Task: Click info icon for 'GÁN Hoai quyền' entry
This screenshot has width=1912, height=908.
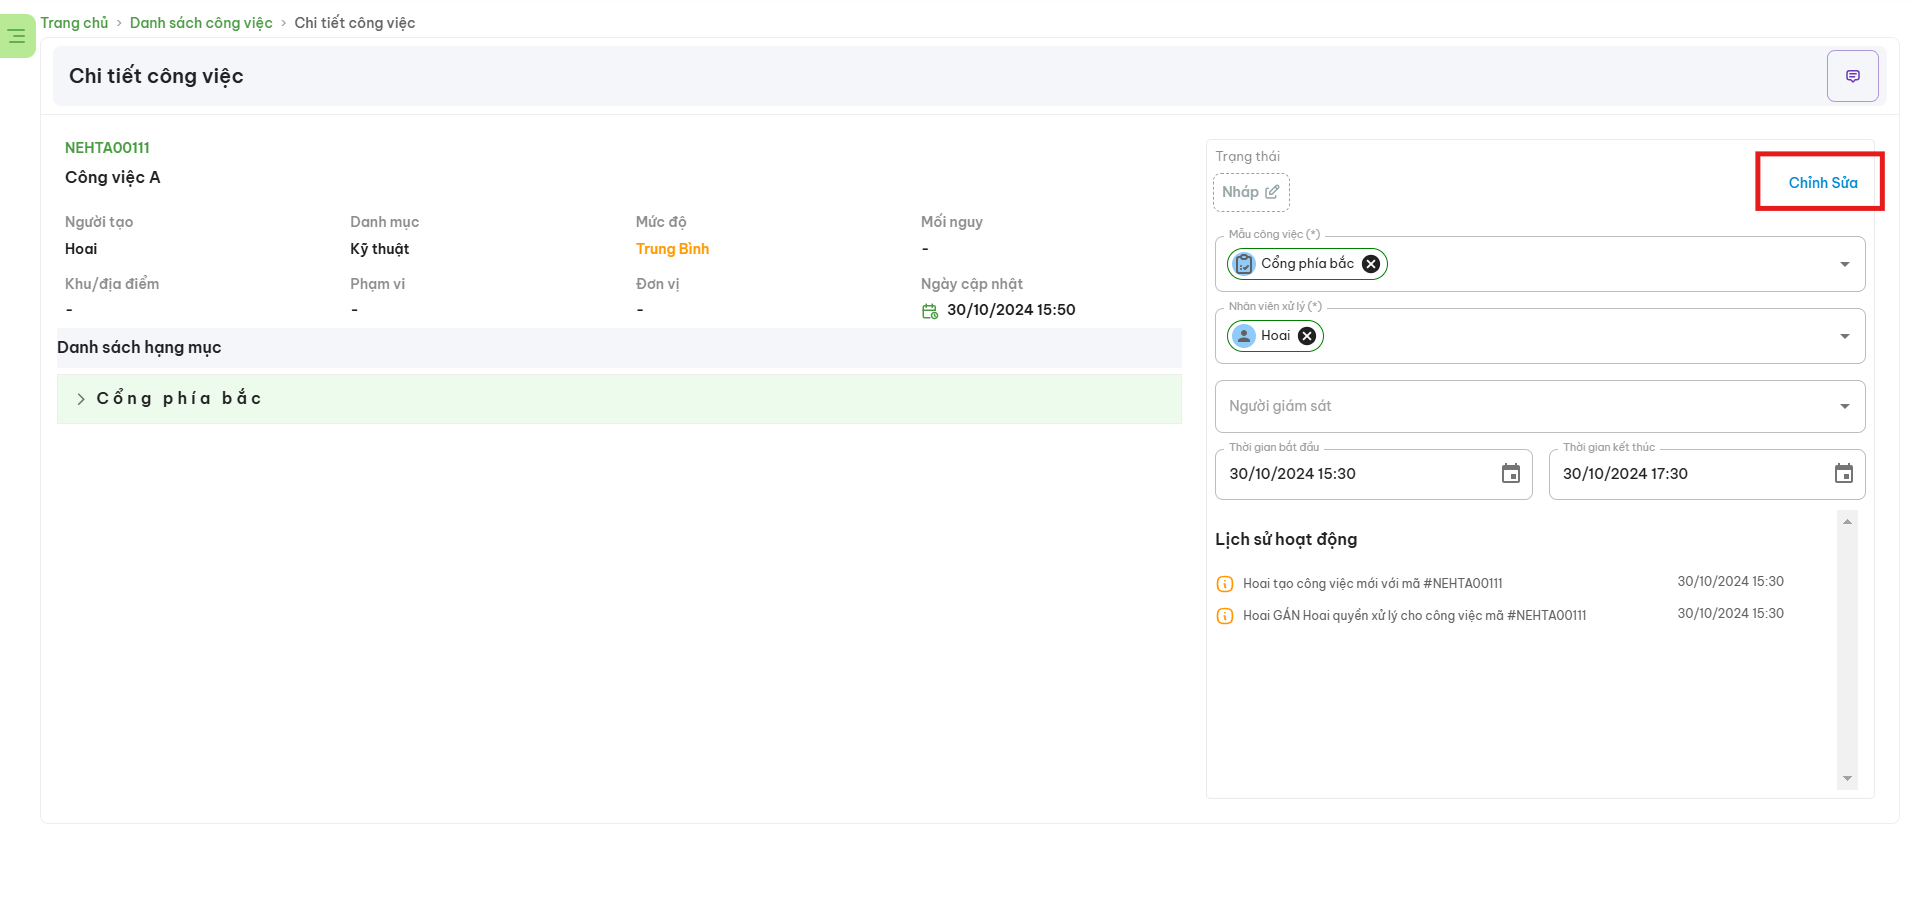Action: coord(1224,616)
